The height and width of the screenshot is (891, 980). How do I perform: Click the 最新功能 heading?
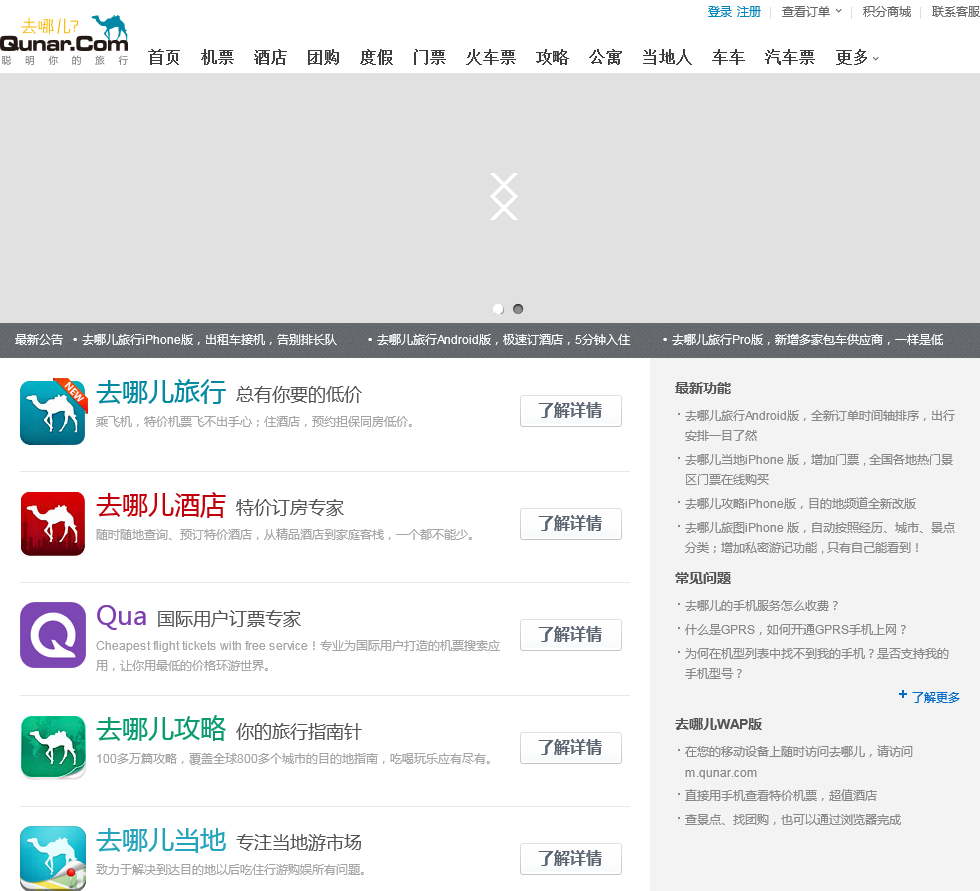pyautogui.click(x=702, y=388)
